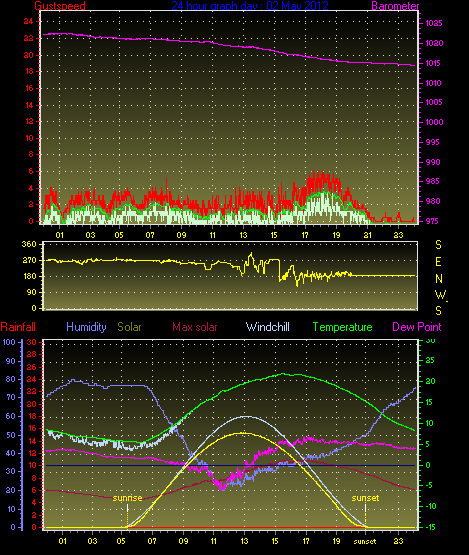
Task: Select the 270 wind direction axis label
Action: point(29,261)
